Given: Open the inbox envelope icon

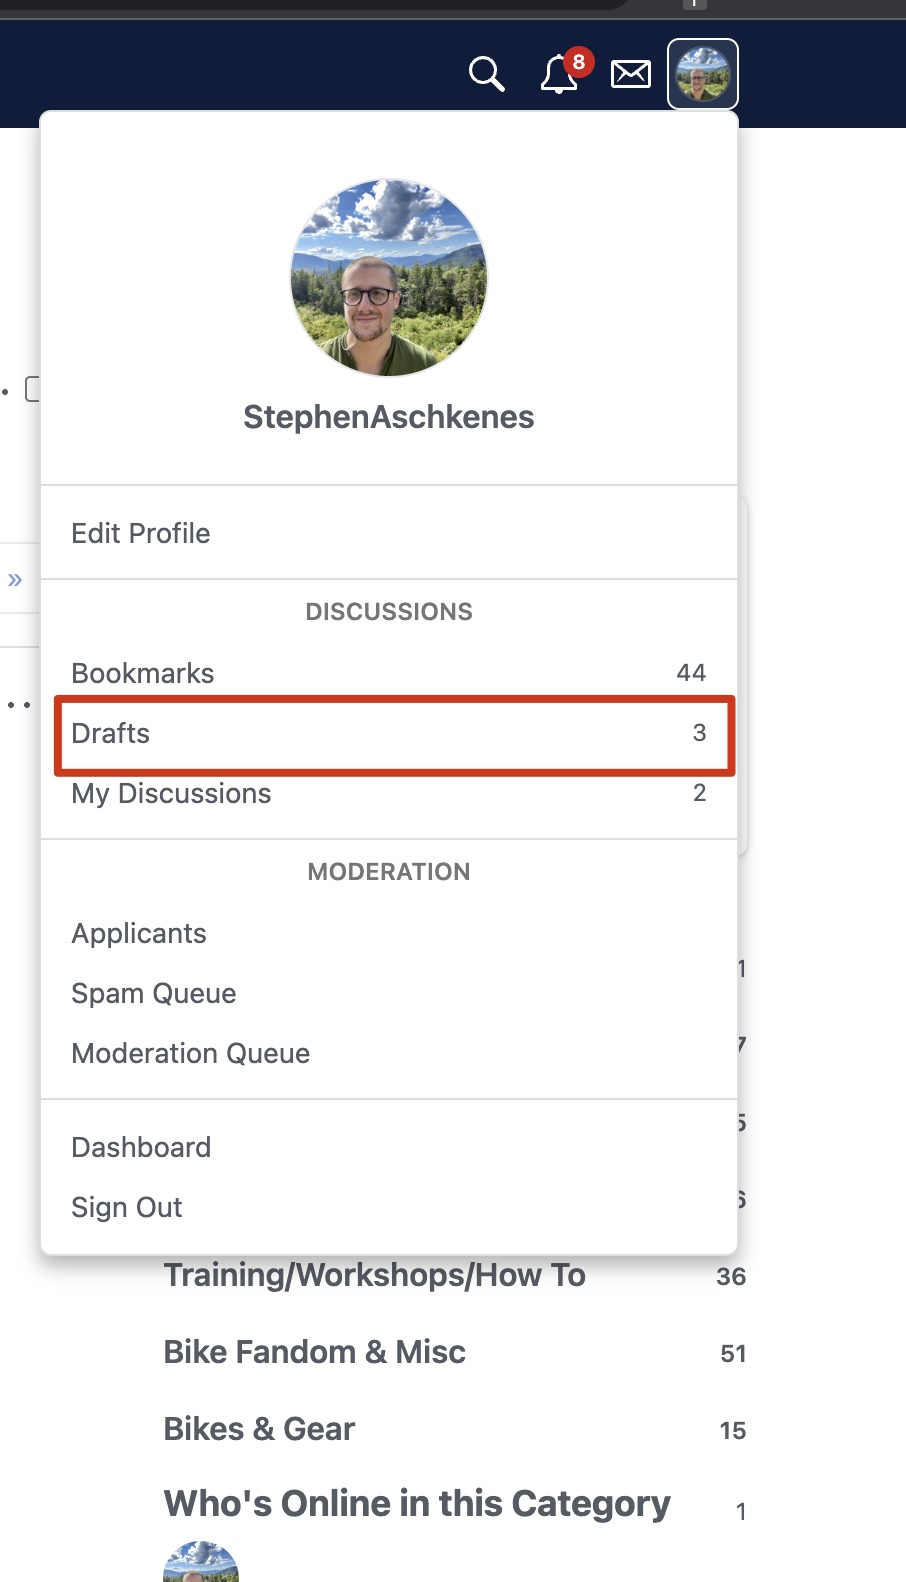Looking at the screenshot, I should pos(631,74).
